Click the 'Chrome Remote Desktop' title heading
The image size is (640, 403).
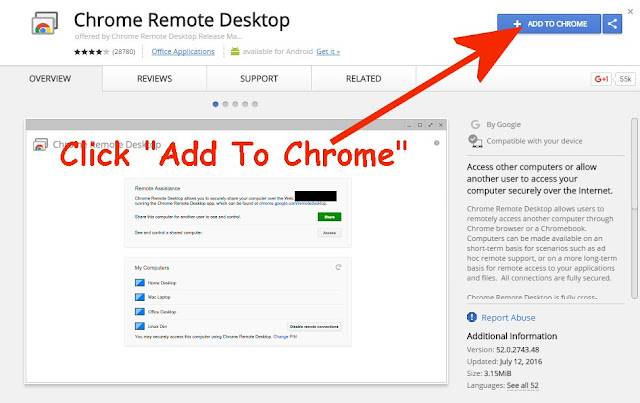pyautogui.click(x=182, y=20)
